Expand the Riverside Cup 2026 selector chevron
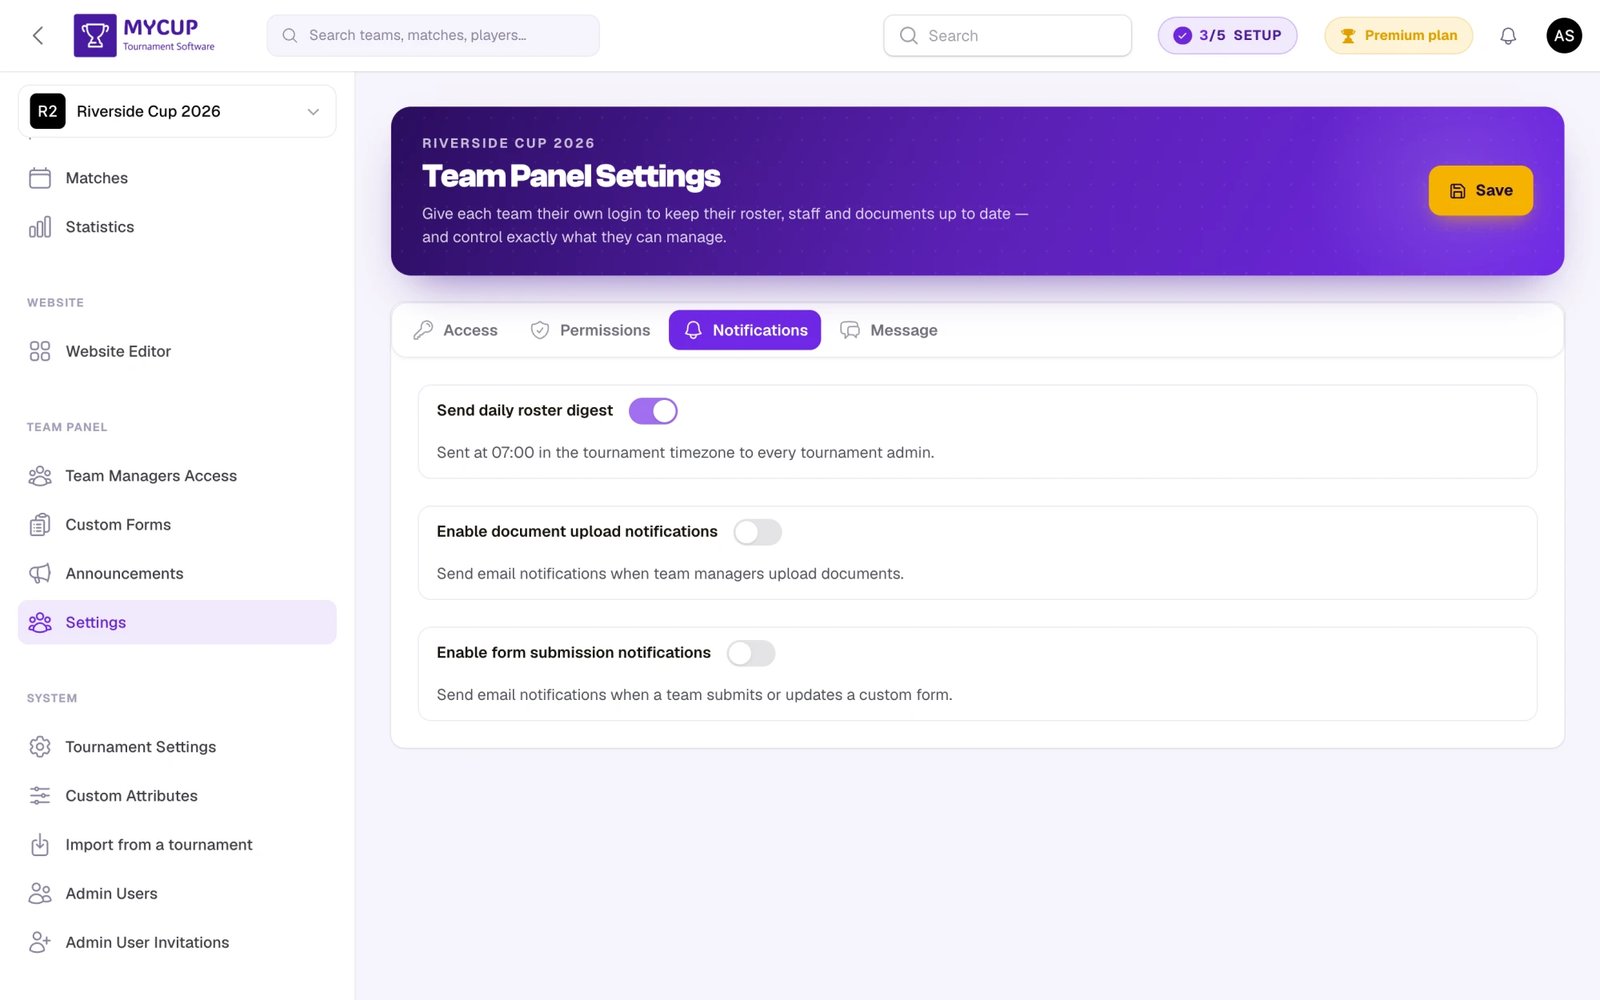Viewport: 1600px width, 1000px height. coord(313,112)
